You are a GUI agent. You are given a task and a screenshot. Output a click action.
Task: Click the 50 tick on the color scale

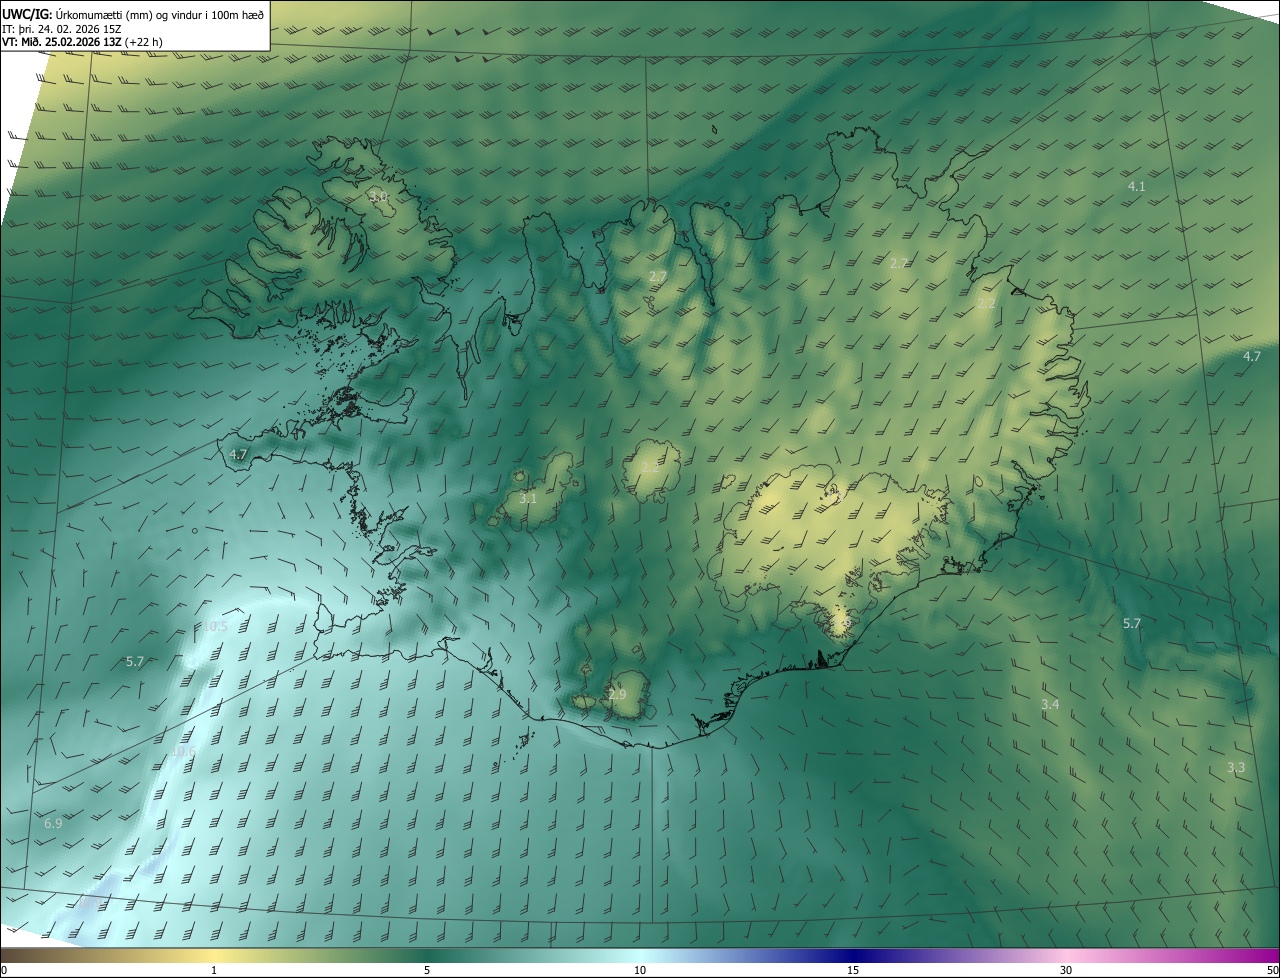pyautogui.click(x=1272, y=970)
